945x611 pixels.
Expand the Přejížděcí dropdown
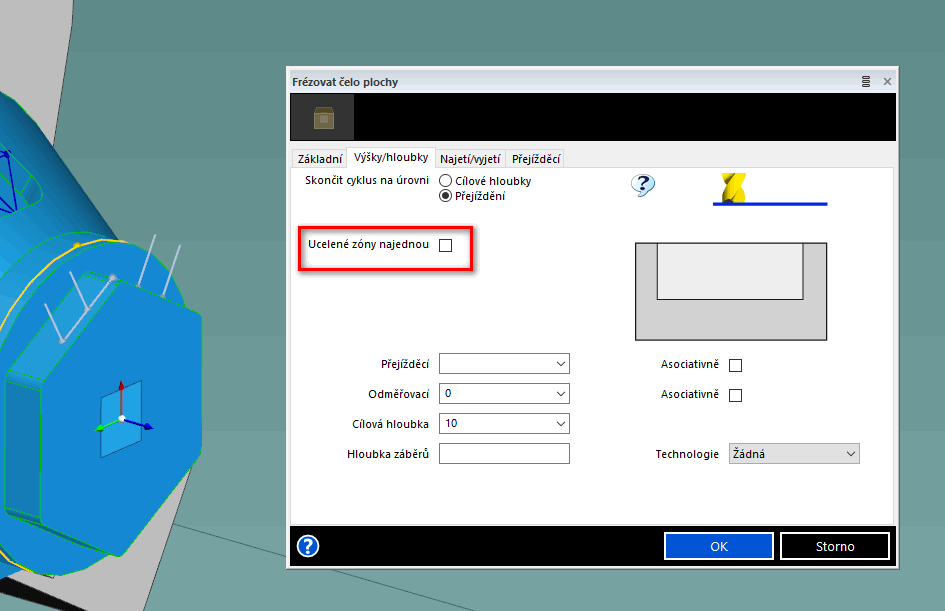(559, 364)
